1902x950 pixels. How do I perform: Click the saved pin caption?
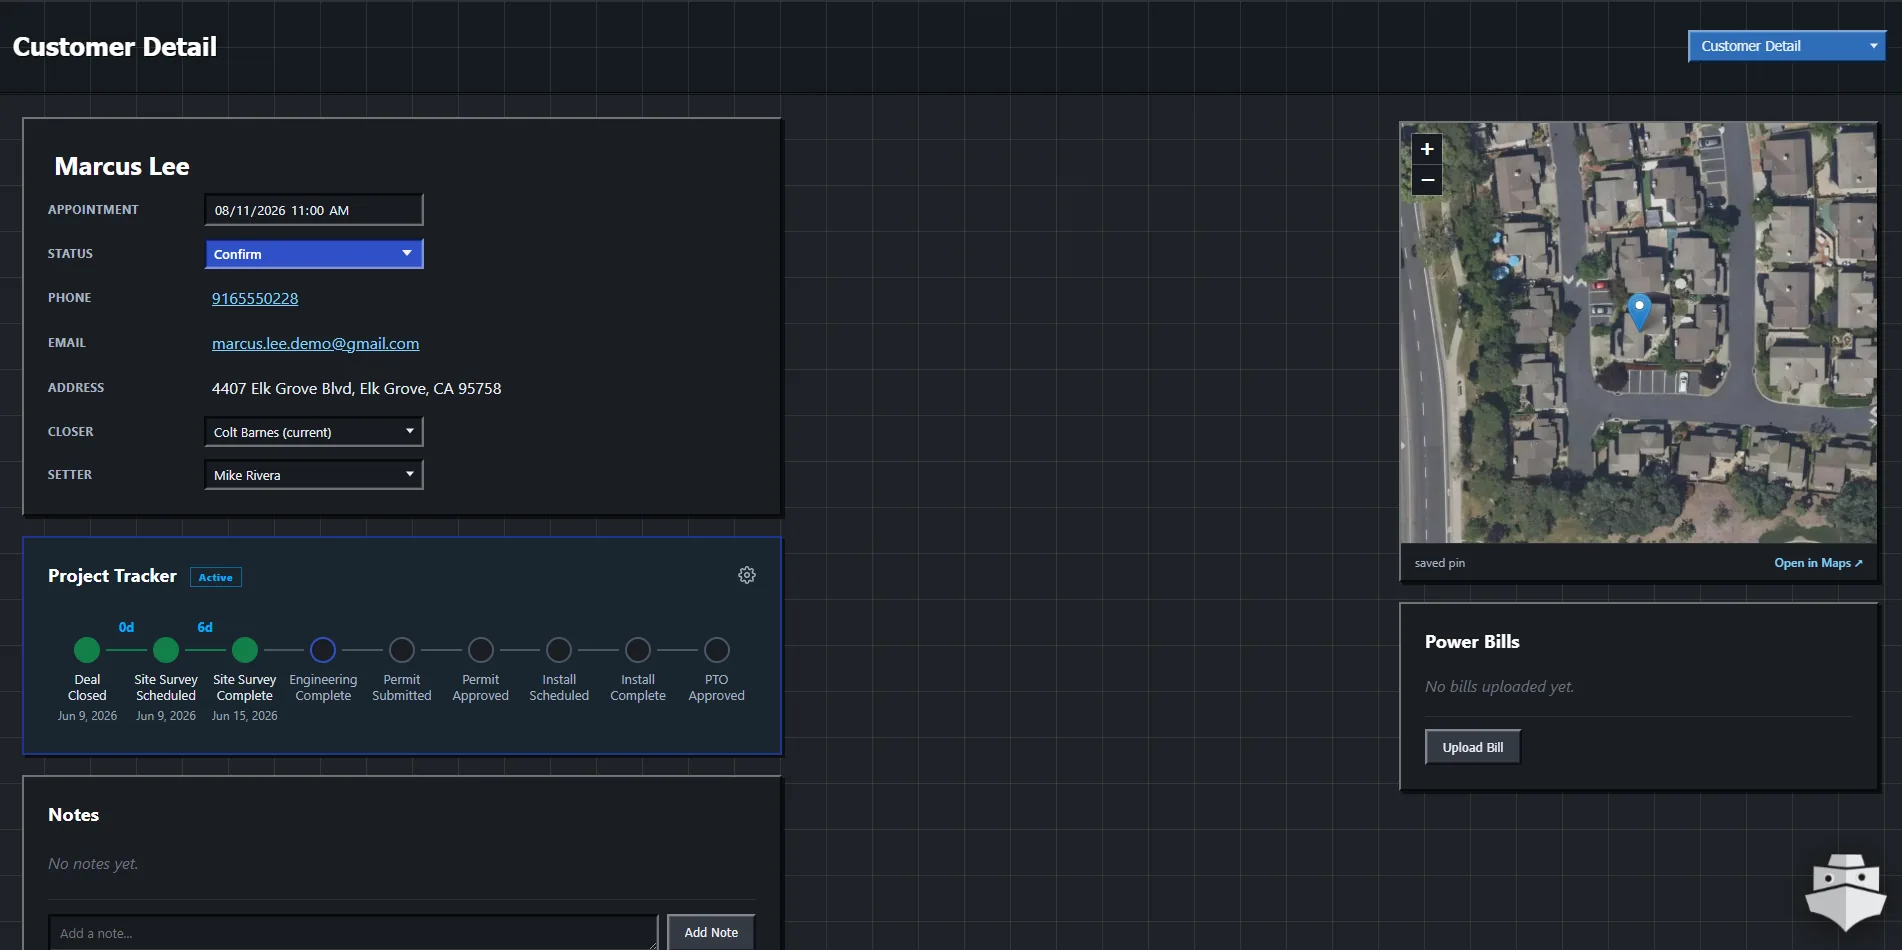click(x=1440, y=563)
